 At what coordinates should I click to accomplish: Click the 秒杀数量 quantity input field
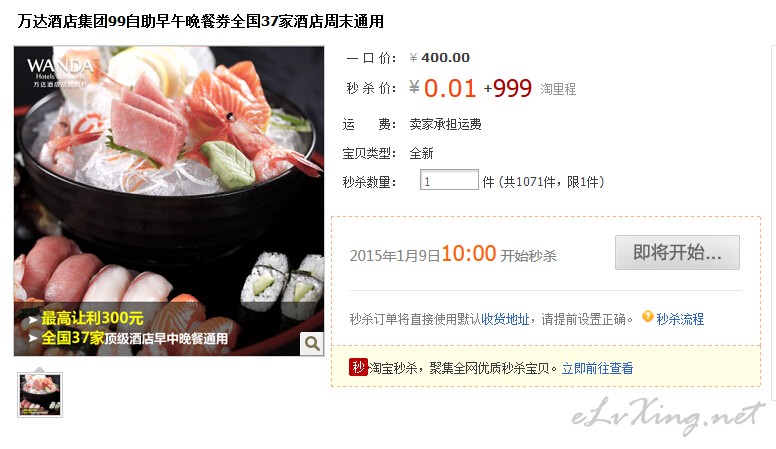(x=449, y=180)
